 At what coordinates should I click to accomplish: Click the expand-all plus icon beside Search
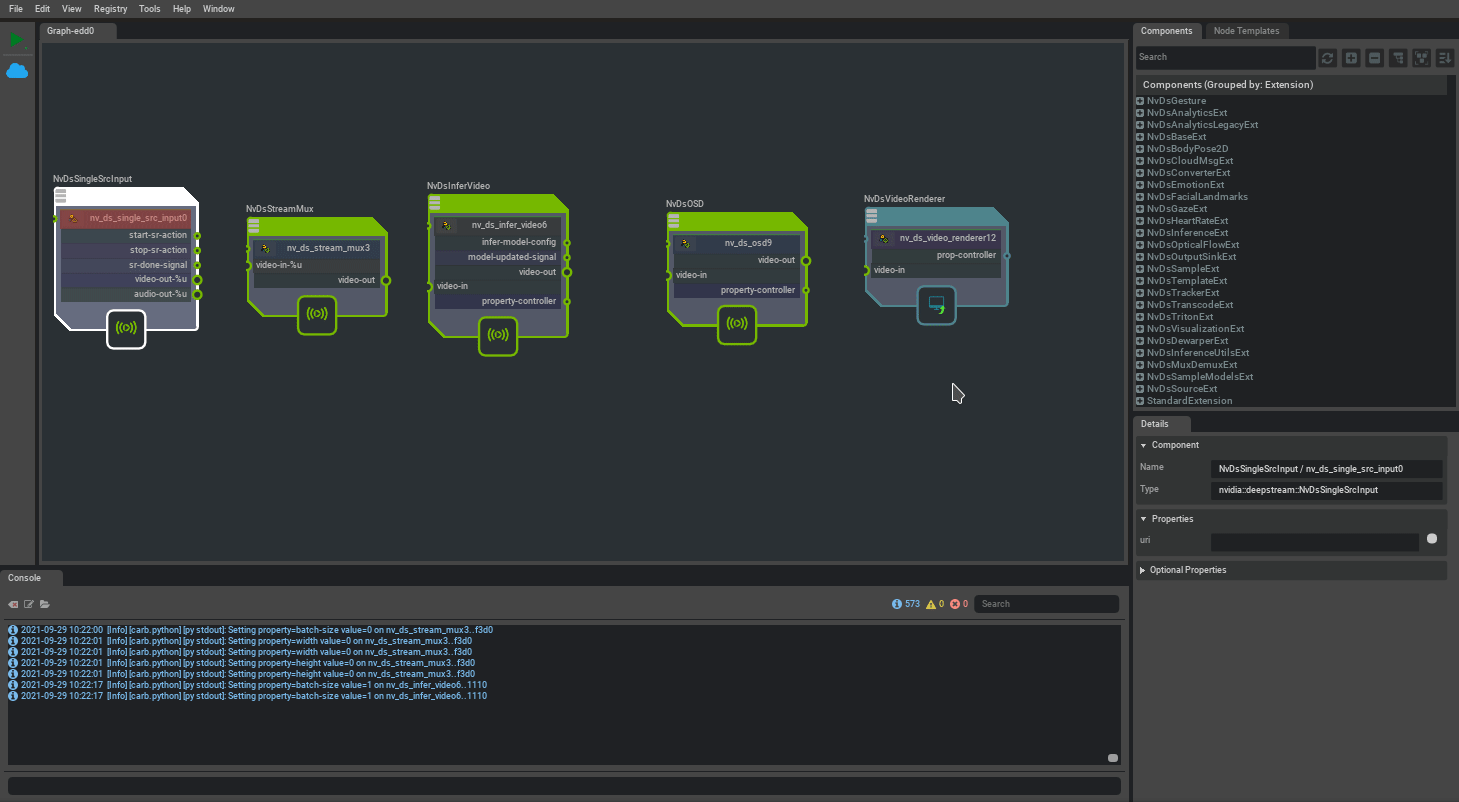[1351, 58]
